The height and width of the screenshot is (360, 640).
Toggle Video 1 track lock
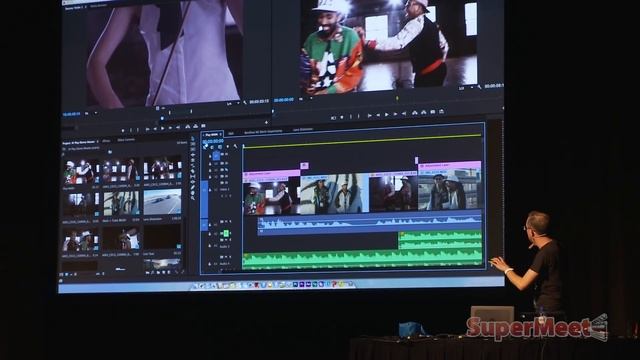(211, 190)
